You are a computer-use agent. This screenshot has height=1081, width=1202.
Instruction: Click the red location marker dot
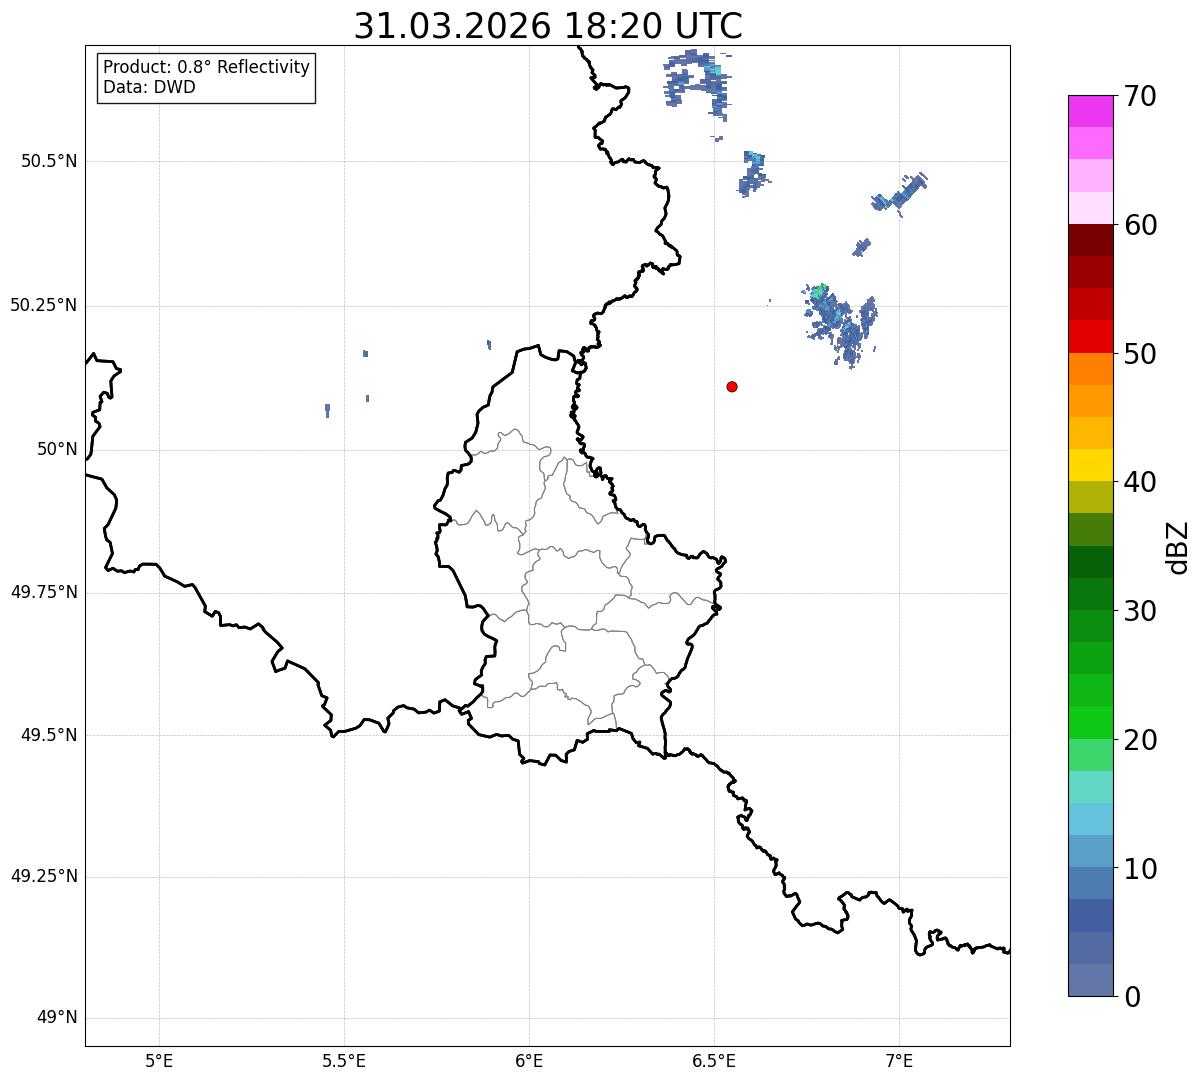732,386
